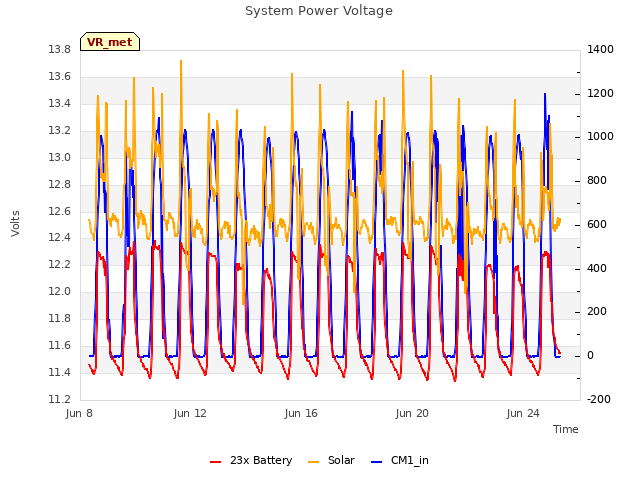Click the 400 right axis label
The image size is (640, 480).
coord(597,269)
